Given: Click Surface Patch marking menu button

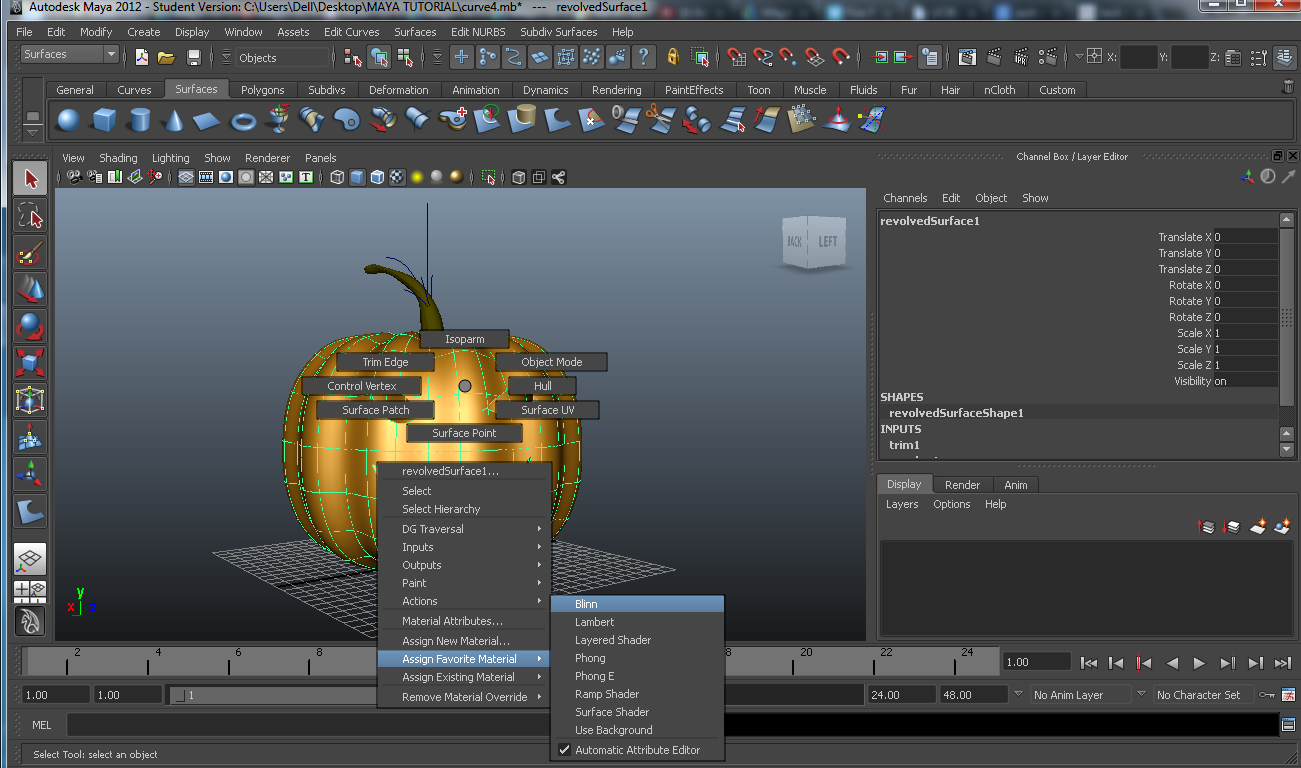Looking at the screenshot, I should (375, 410).
